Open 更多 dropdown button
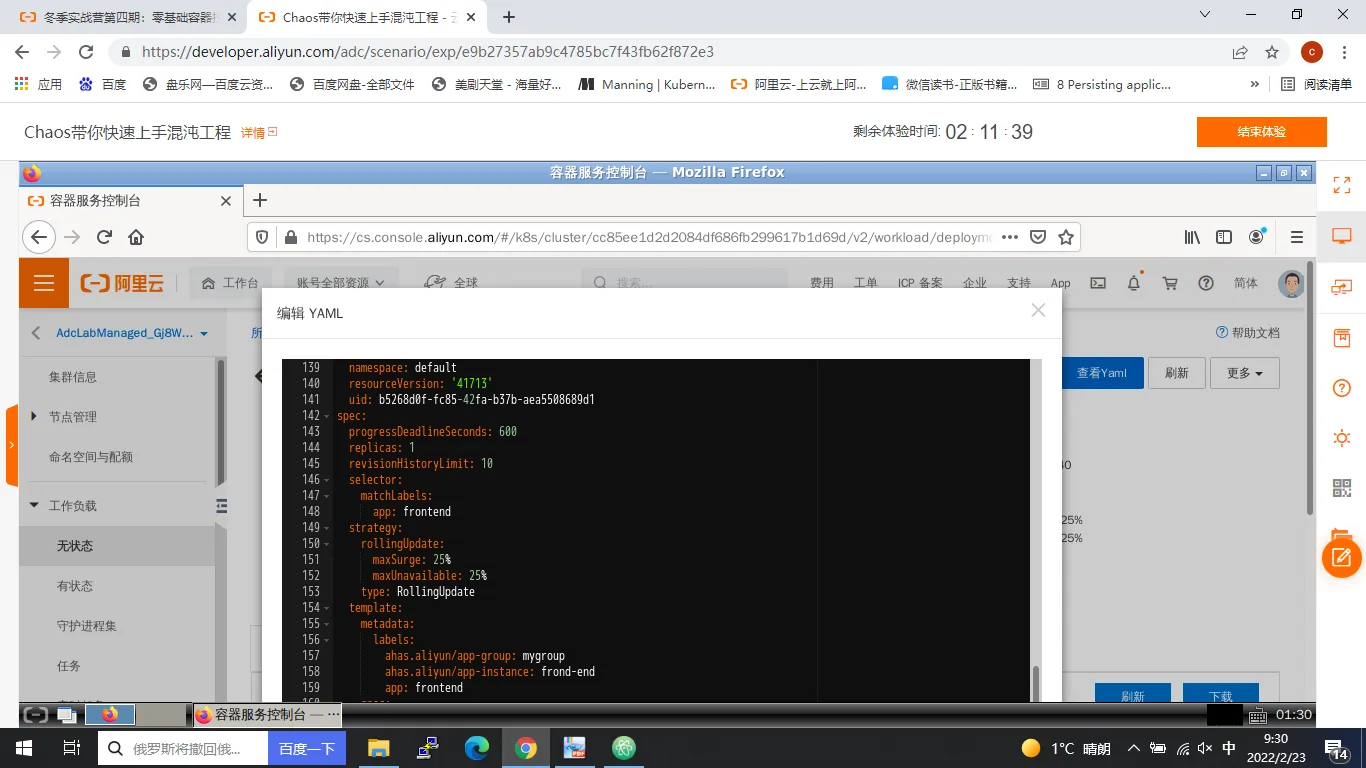This screenshot has height=768, width=1366. click(1244, 373)
